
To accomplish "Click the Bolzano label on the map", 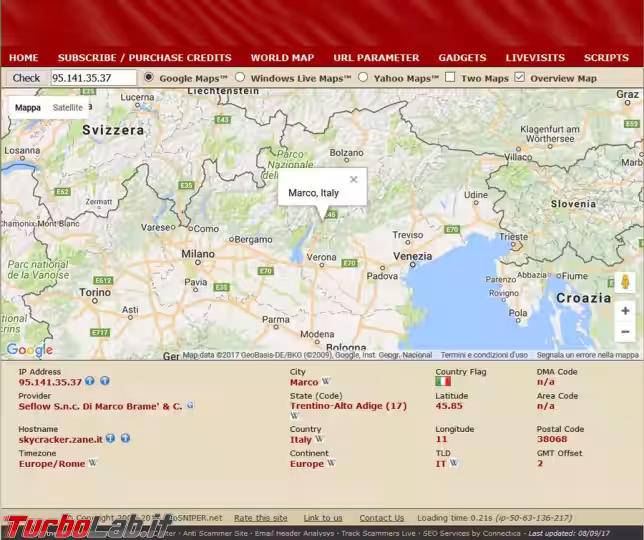I will tap(346, 152).
